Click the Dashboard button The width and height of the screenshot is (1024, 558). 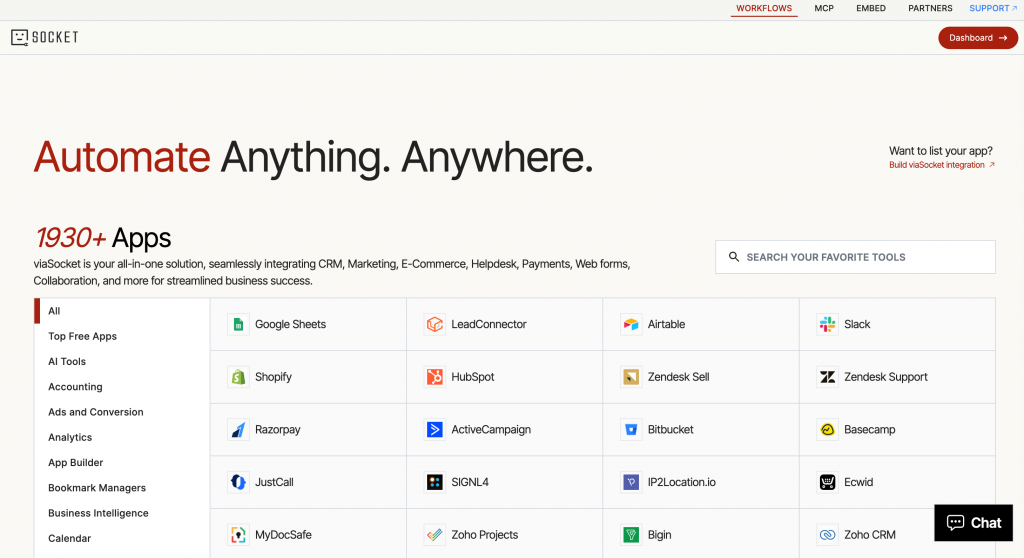[x=978, y=38]
